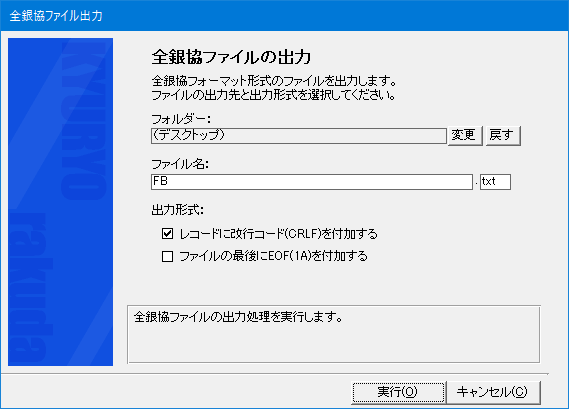
Task: Click the 出力形式: section label
Action: pos(177,210)
